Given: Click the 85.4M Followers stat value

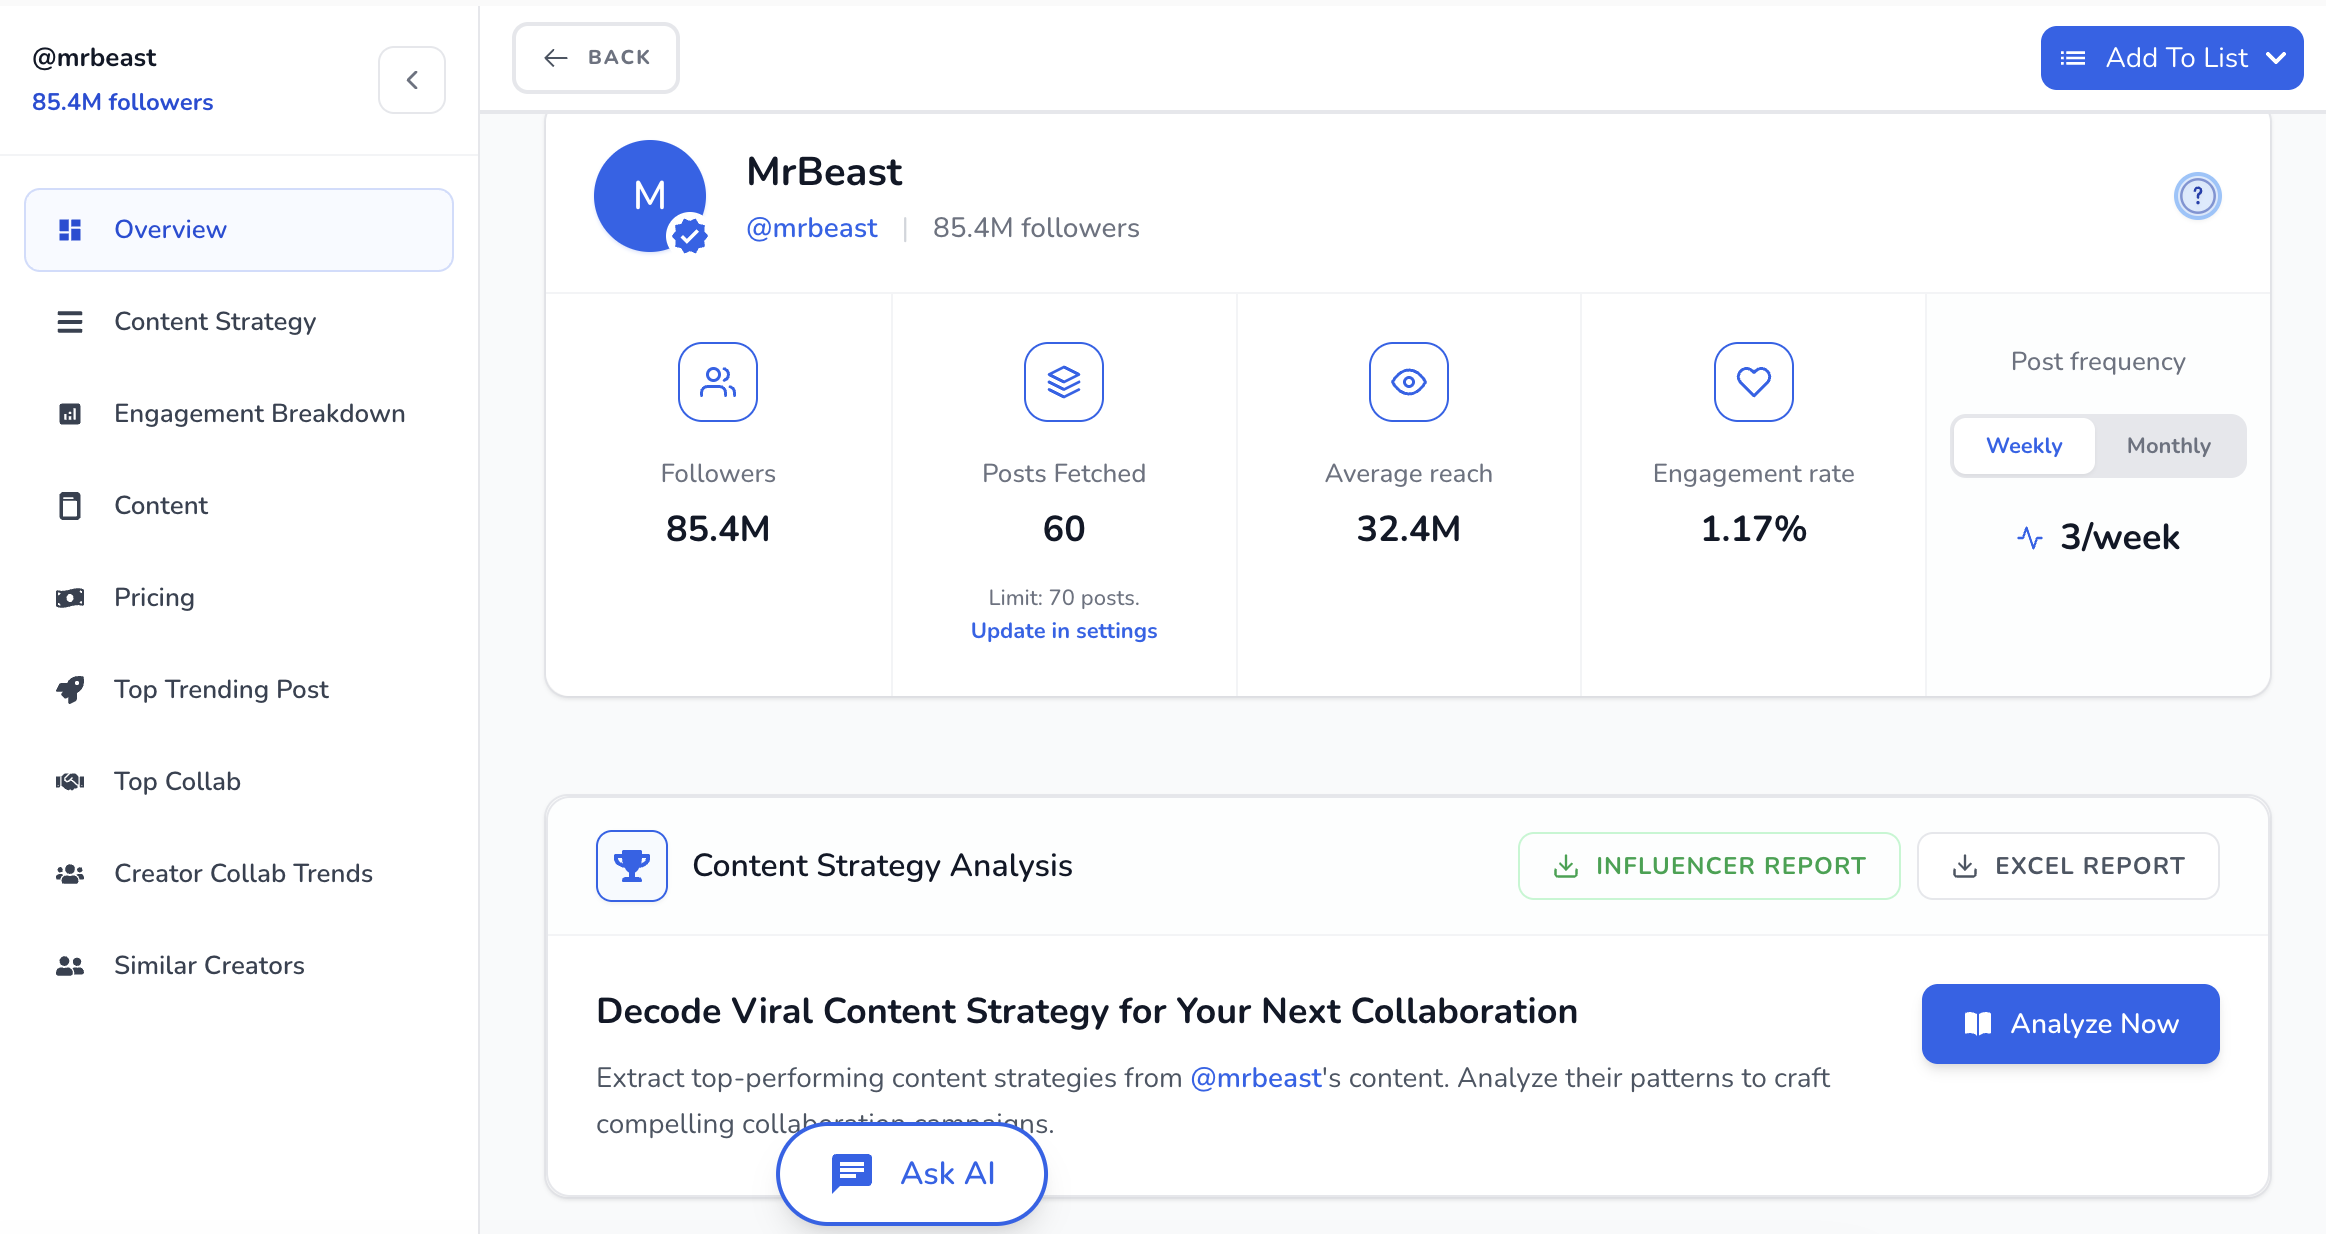Looking at the screenshot, I should (718, 529).
